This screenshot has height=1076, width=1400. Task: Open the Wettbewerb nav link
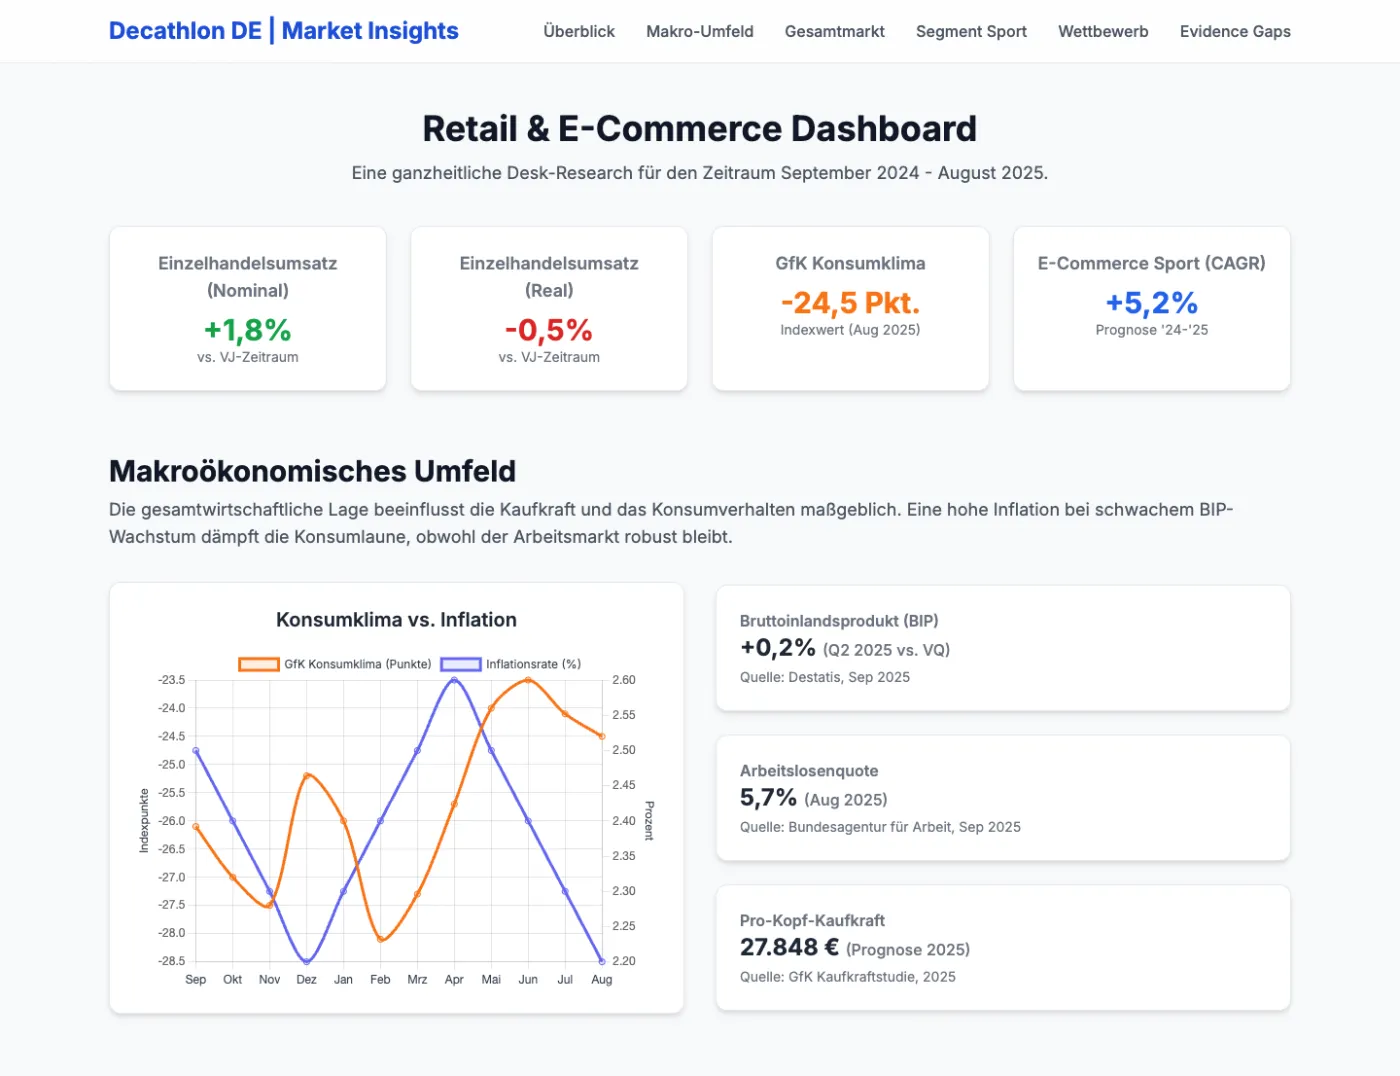tap(1103, 32)
